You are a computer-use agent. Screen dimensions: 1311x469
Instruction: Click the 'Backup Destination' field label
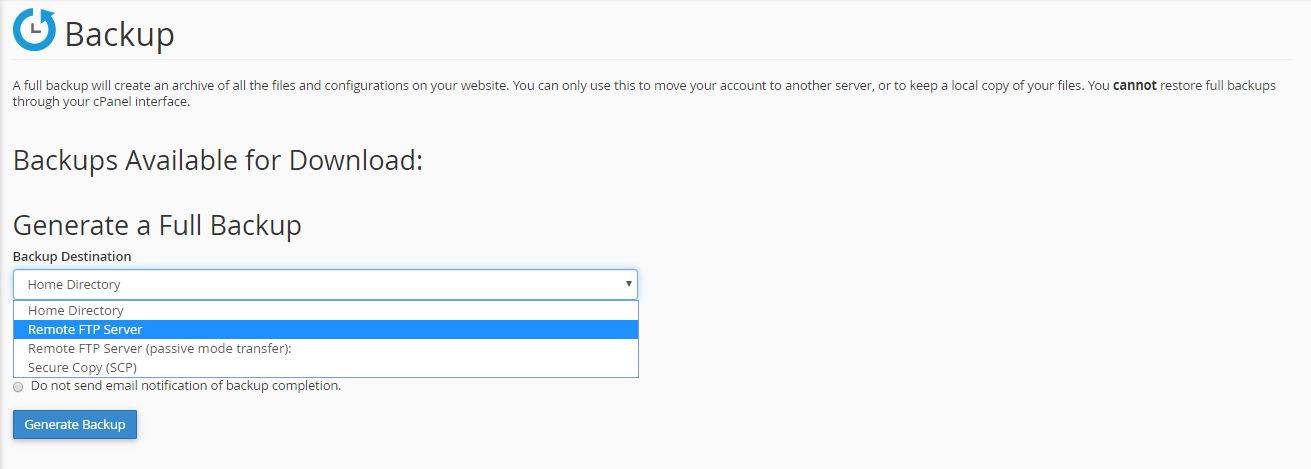tap(71, 257)
